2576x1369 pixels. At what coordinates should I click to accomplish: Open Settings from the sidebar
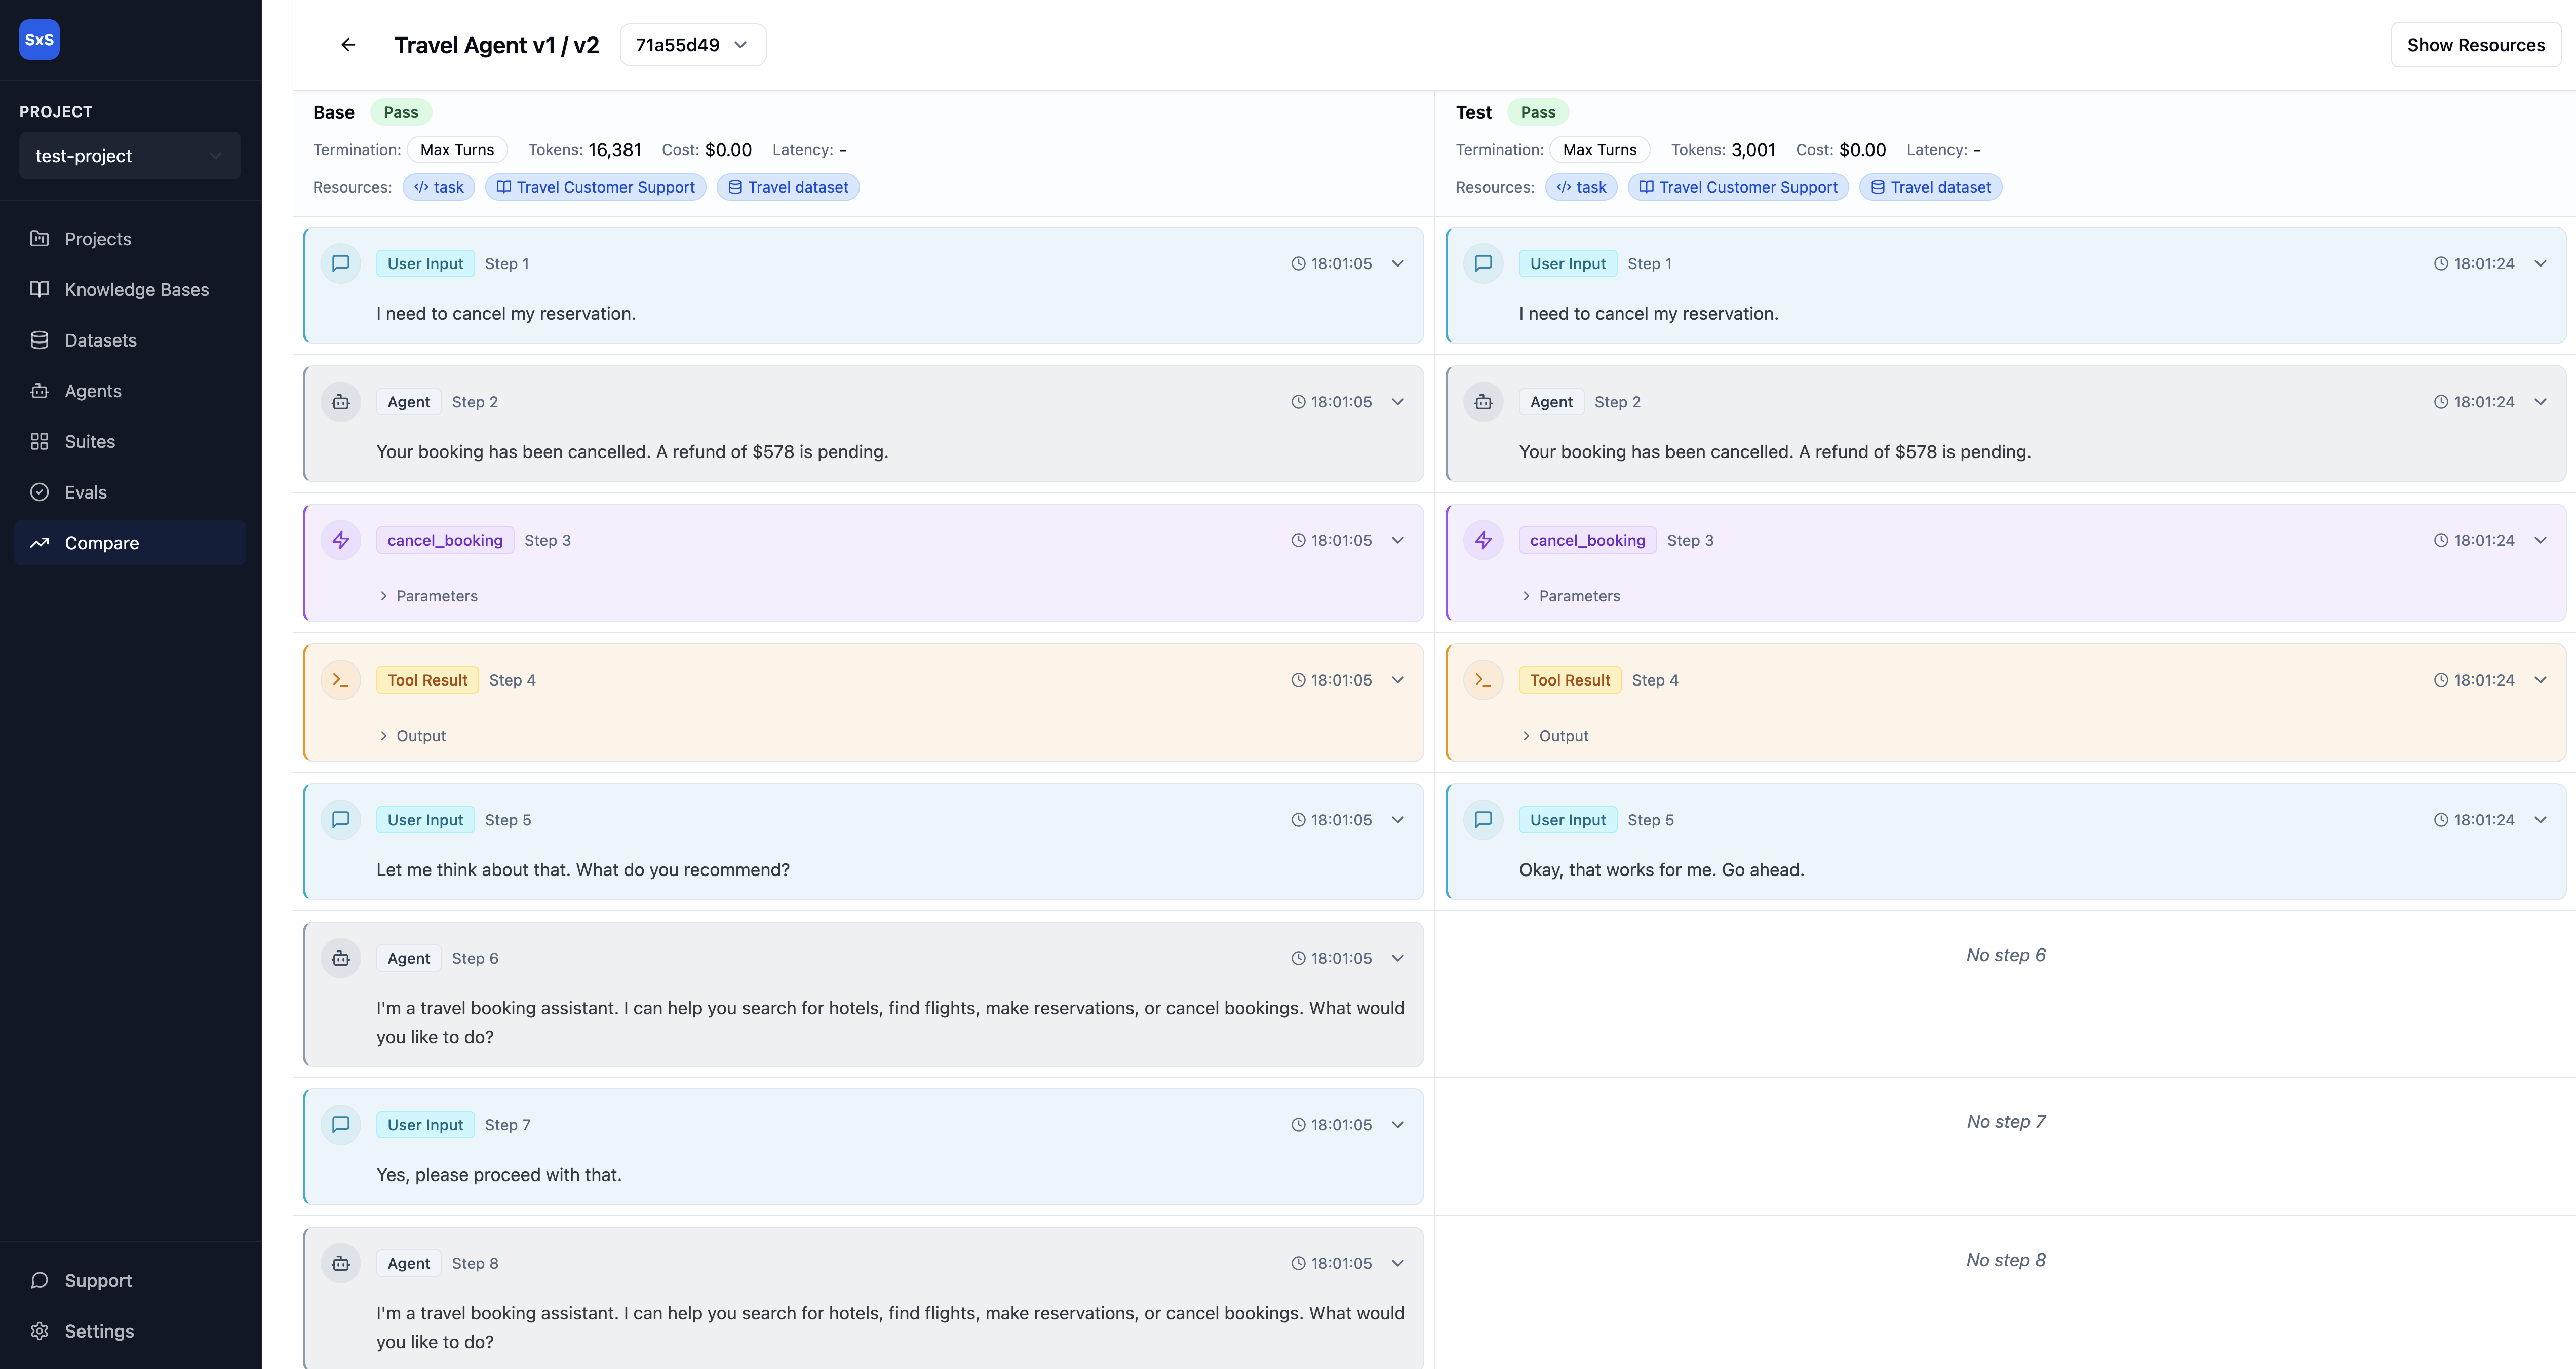click(99, 1331)
